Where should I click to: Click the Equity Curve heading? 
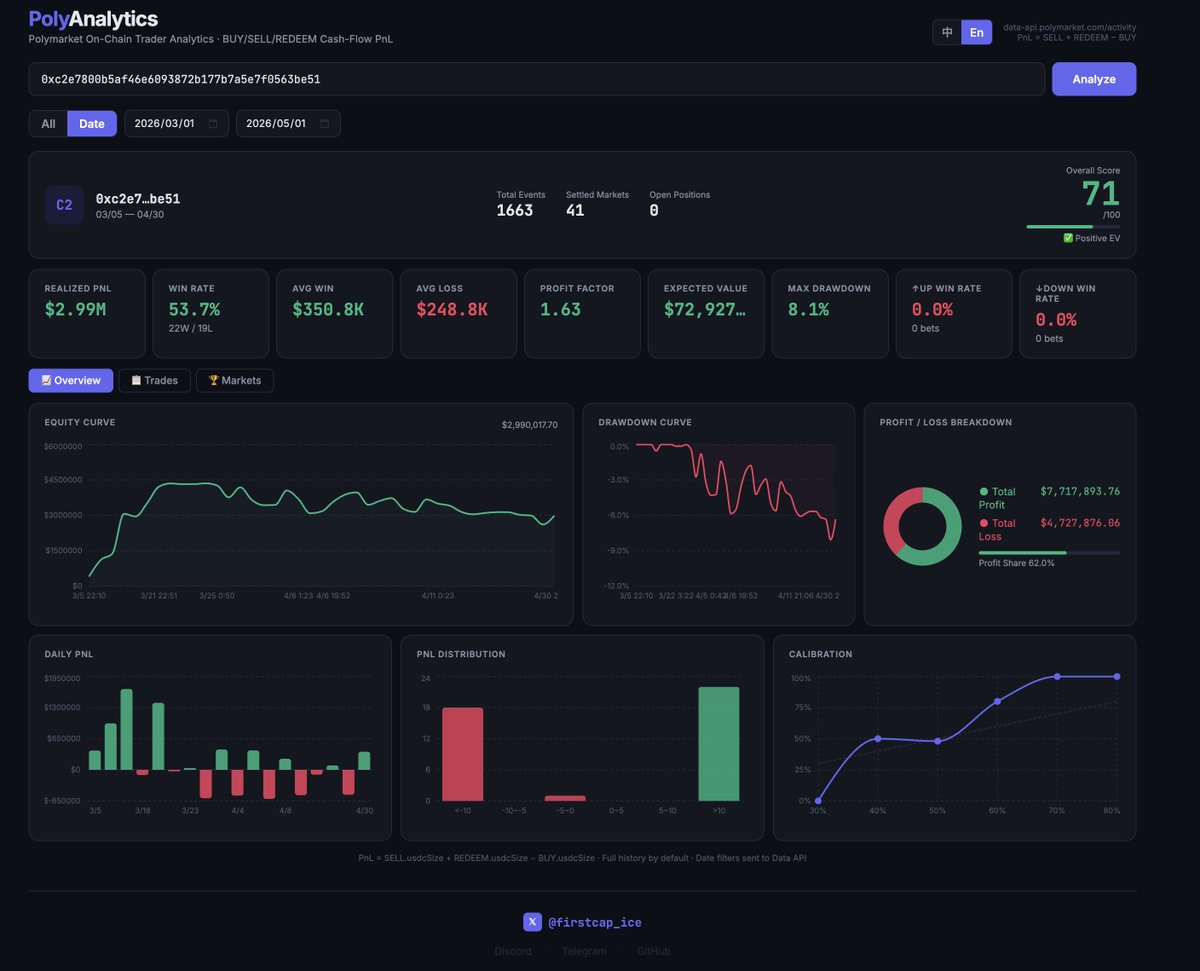[80, 422]
